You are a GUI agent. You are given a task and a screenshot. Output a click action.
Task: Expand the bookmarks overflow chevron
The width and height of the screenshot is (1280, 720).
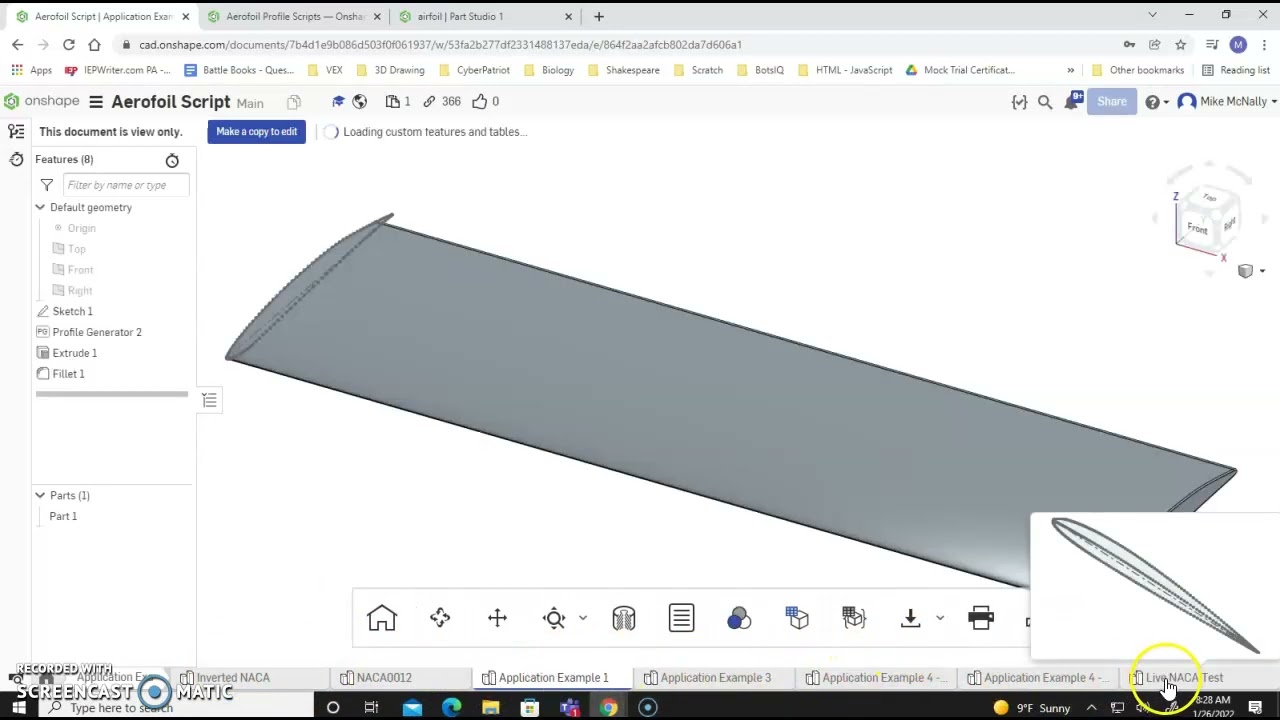[1071, 70]
